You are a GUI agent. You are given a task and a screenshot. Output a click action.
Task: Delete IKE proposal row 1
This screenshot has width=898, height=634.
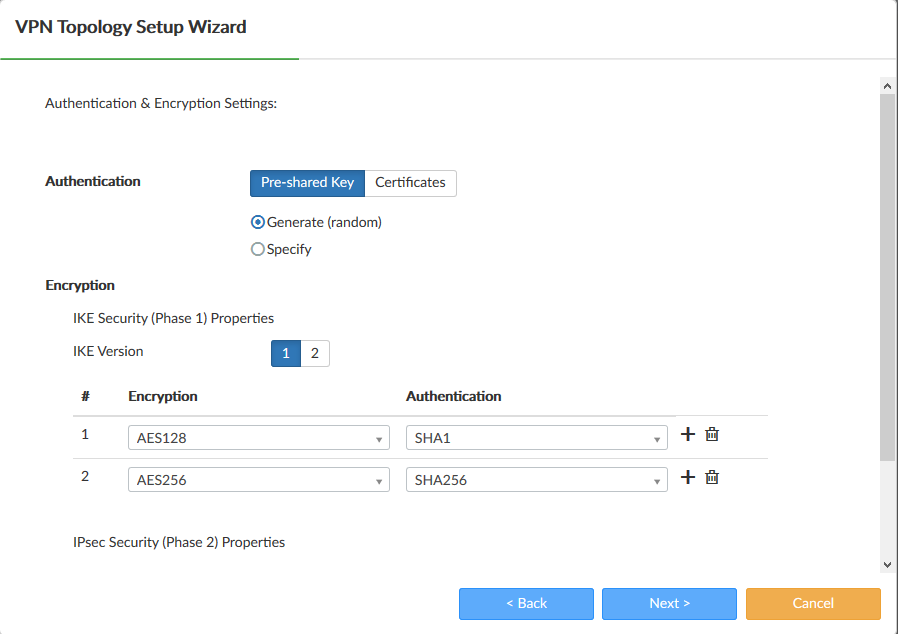tap(712, 434)
